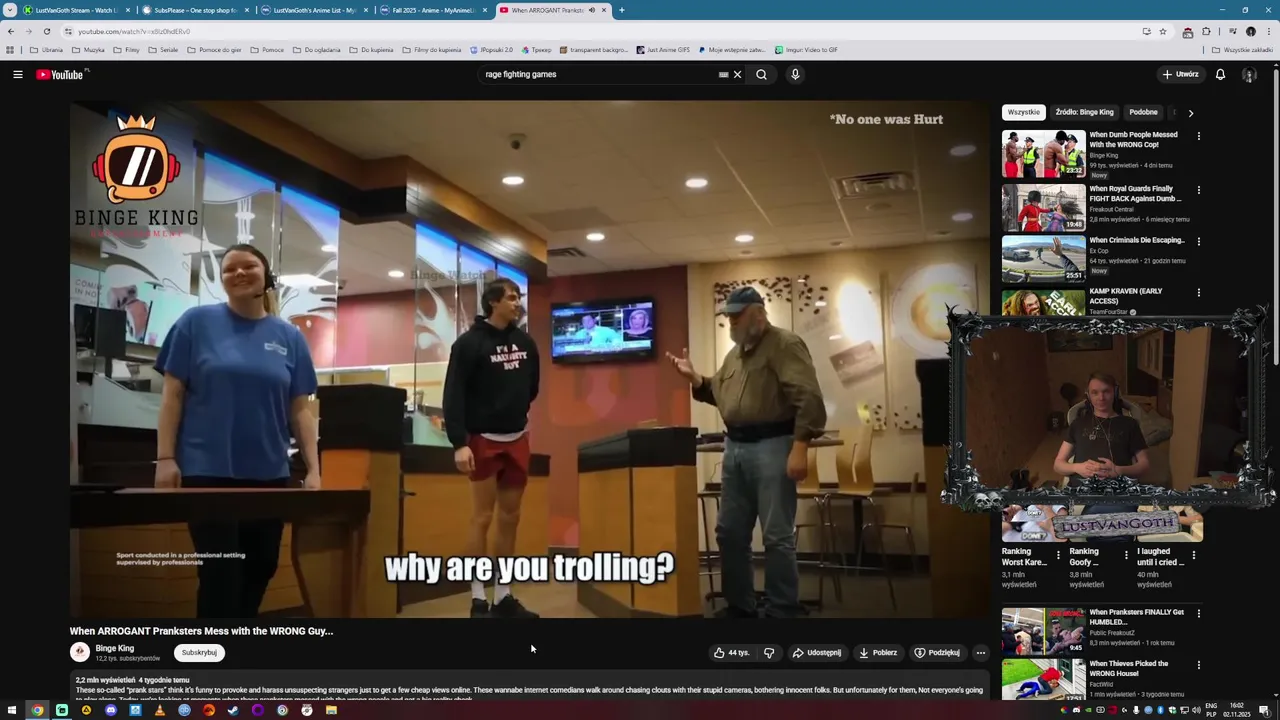The height and width of the screenshot is (720, 1280).
Task: Open the YouTube guide hamburger menu
Action: coord(18,74)
